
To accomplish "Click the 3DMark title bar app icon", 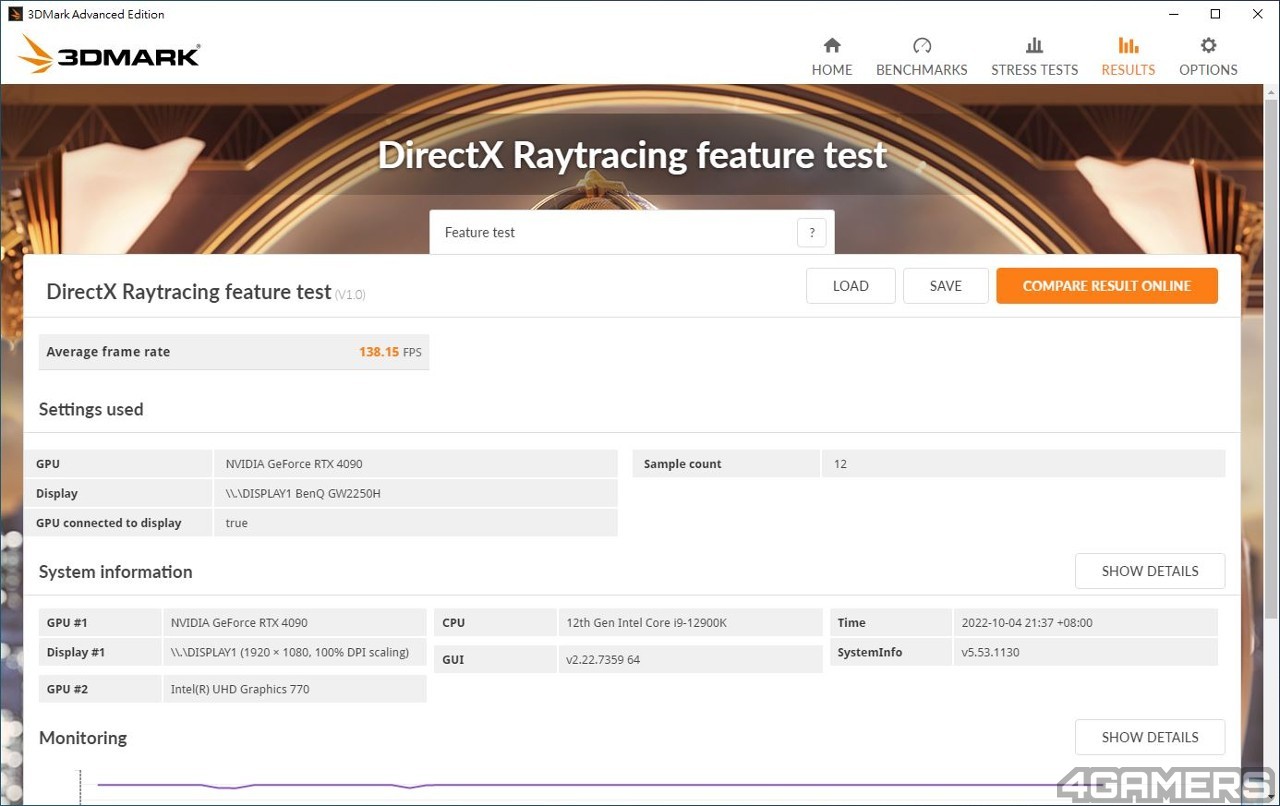I will [15, 14].
